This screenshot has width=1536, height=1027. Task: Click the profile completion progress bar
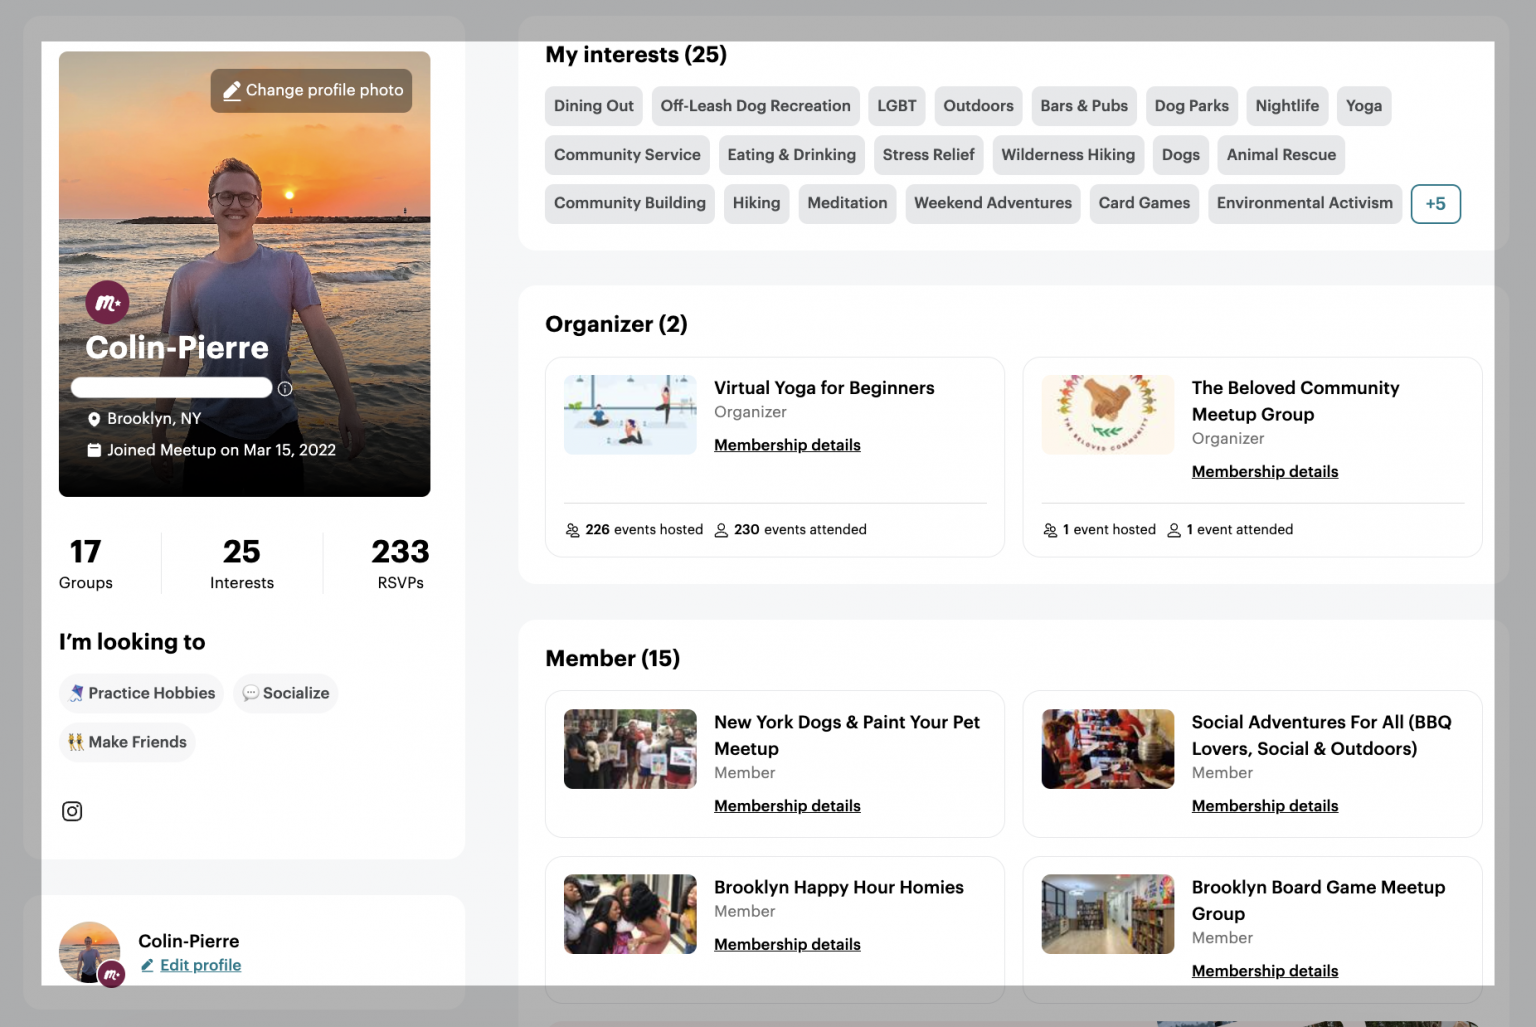click(x=171, y=387)
